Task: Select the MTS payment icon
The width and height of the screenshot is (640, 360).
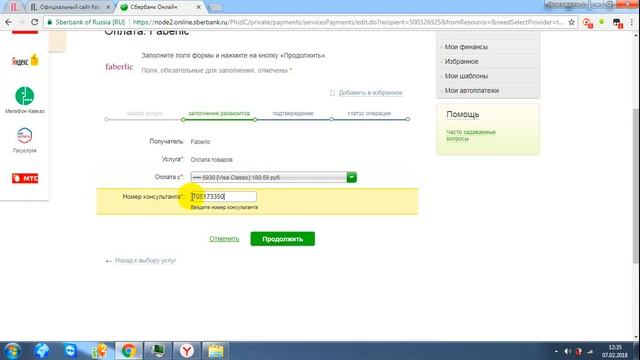Action: coord(25,178)
